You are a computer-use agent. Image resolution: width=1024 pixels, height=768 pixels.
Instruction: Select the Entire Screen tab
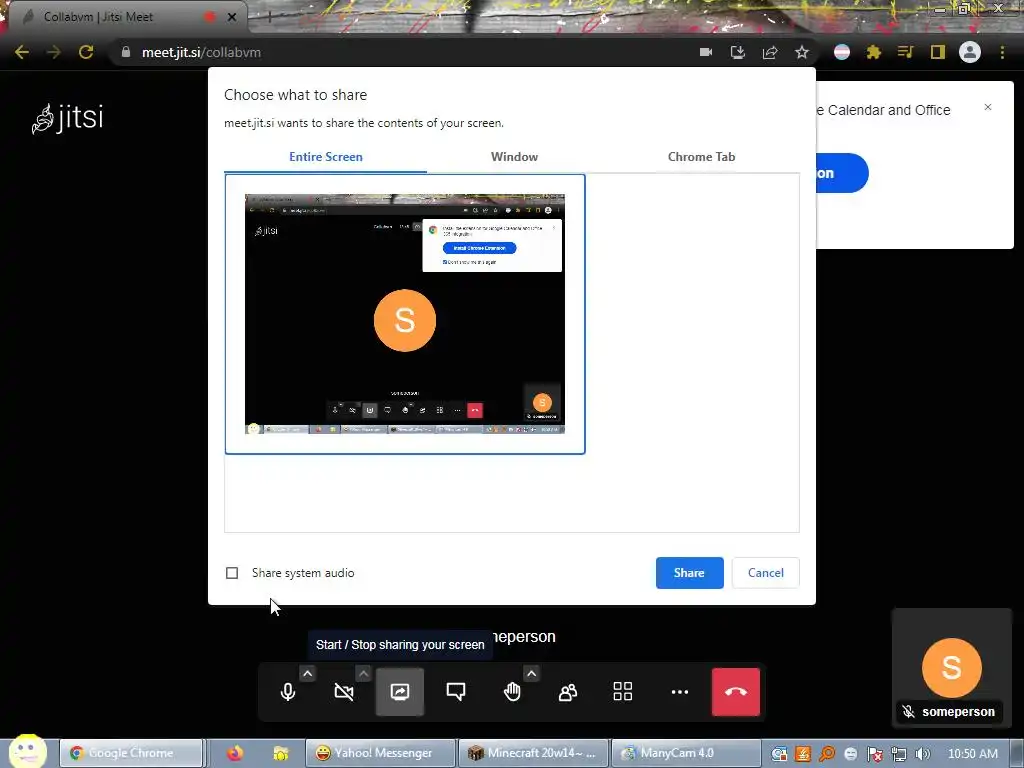326,157
